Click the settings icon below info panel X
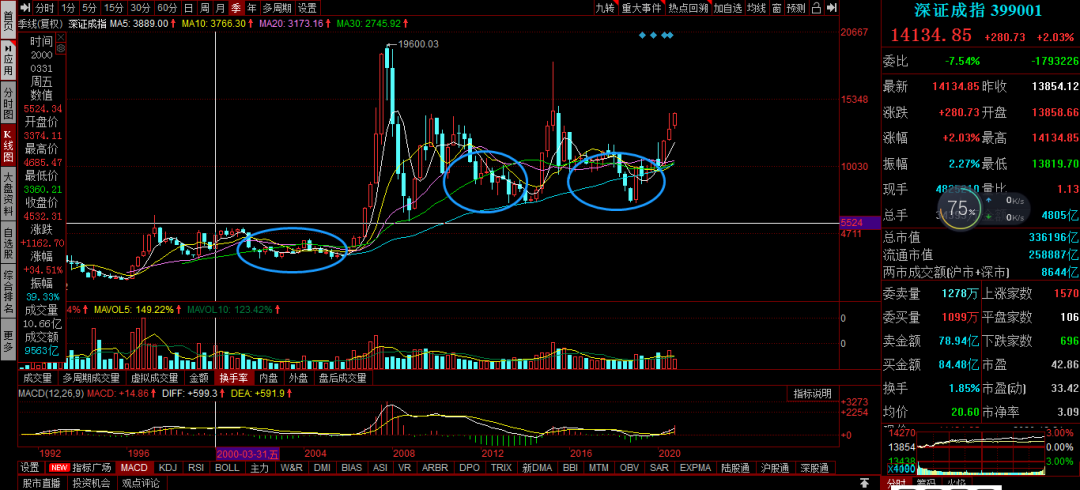 coord(61,48)
